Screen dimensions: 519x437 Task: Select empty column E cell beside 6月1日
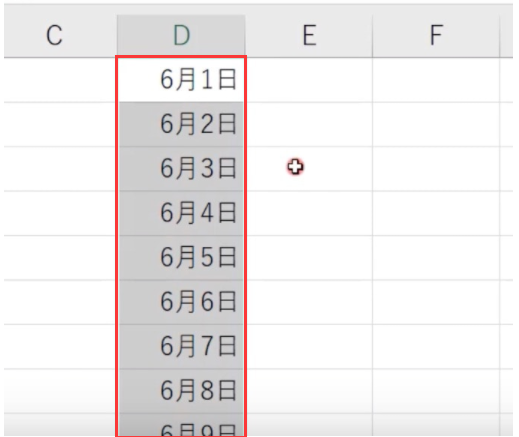coord(309,80)
